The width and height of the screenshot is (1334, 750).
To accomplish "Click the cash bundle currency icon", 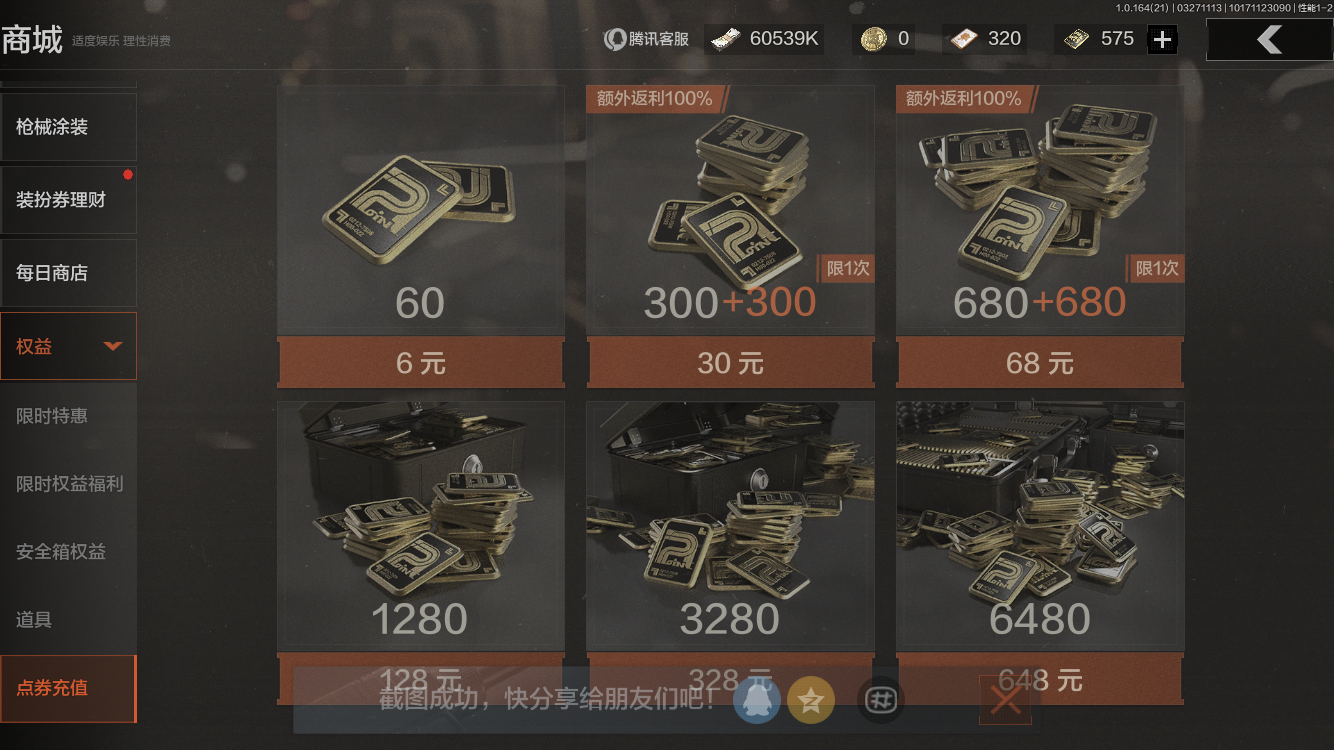I will [726, 39].
